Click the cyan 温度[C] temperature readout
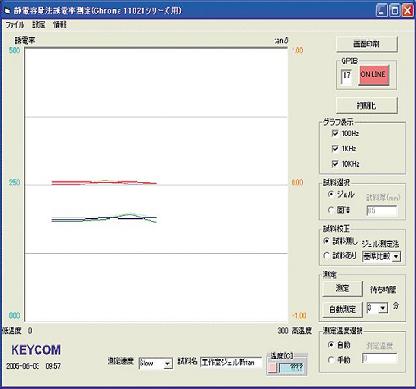The height and width of the screenshot is (389, 416). click(x=291, y=368)
